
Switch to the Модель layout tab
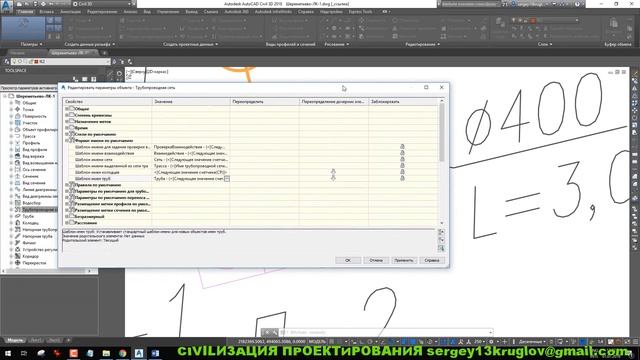point(15,340)
